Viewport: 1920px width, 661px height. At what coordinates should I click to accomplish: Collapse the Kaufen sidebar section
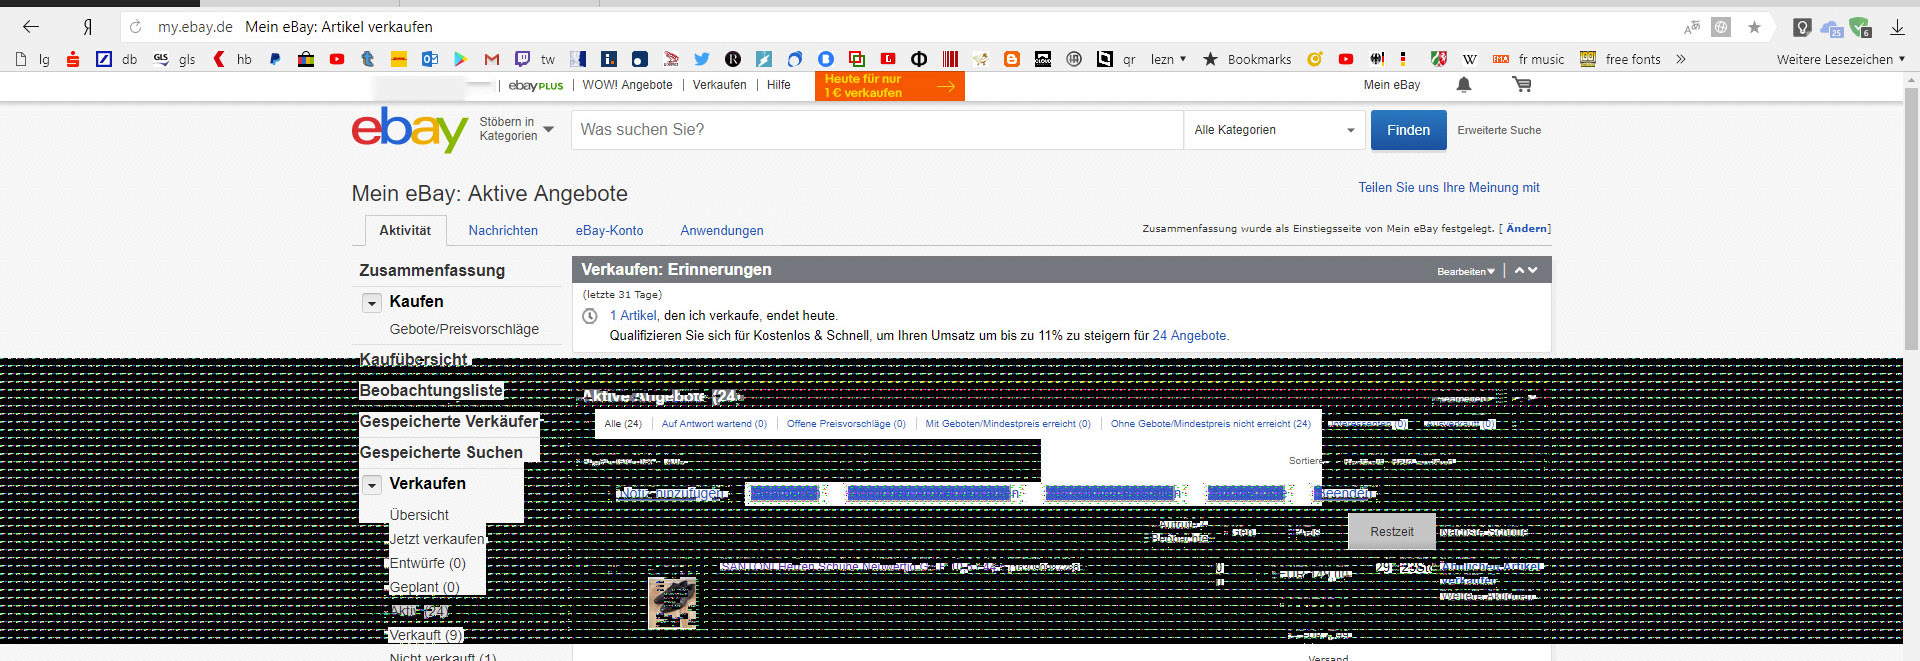click(372, 302)
